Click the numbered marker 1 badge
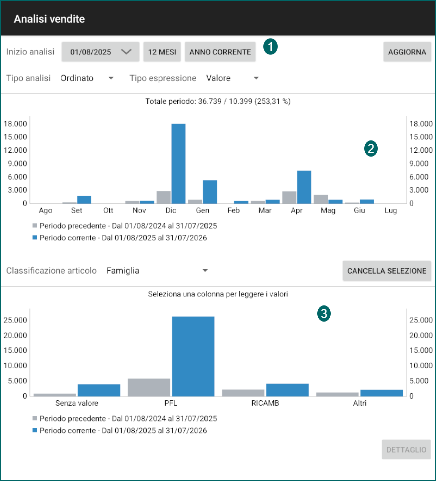 [x=270, y=47]
